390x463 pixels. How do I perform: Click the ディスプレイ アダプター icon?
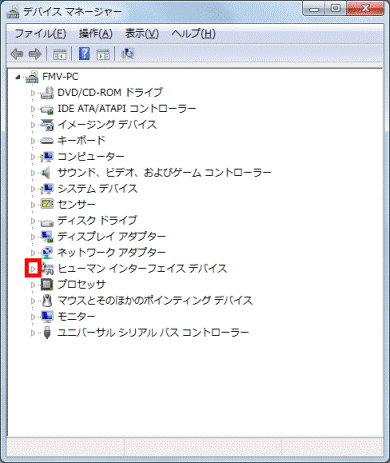click(47, 236)
